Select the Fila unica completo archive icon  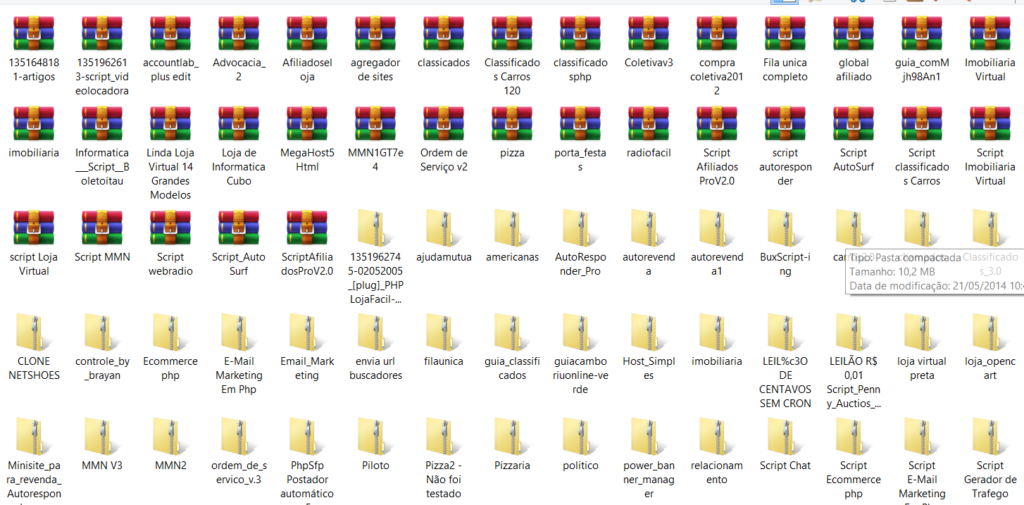tap(785, 33)
